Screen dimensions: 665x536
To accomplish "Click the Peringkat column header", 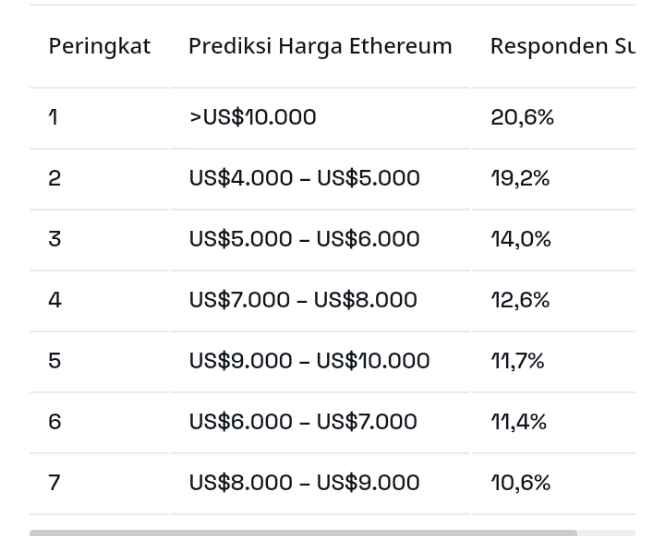I will click(99, 46).
